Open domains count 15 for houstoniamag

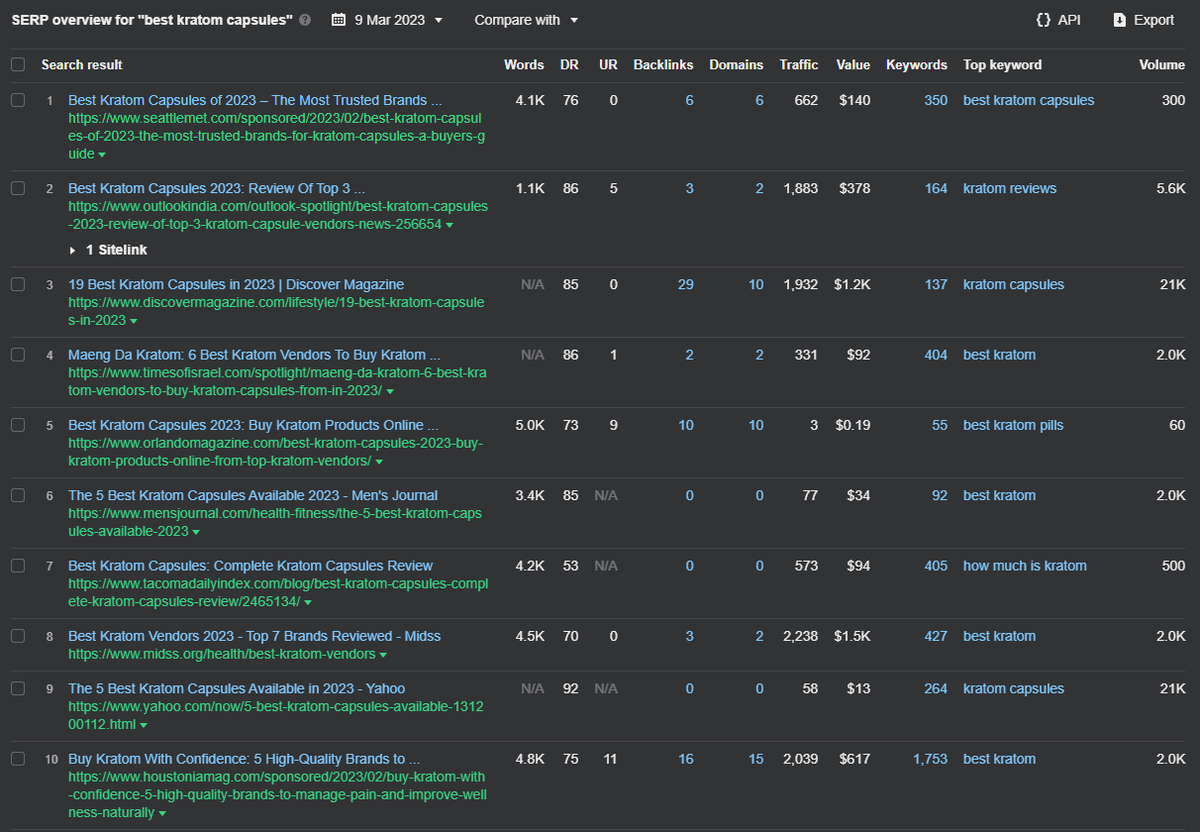pos(756,759)
